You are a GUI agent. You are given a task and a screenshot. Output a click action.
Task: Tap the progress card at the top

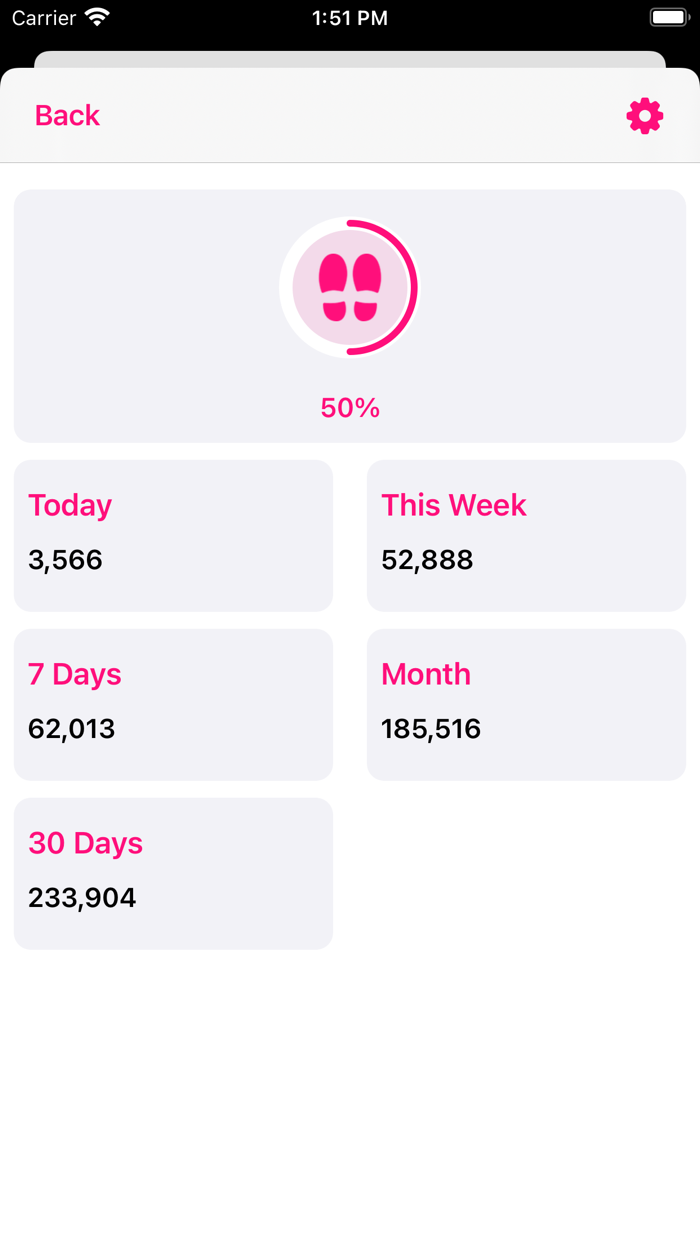pyautogui.click(x=349, y=316)
